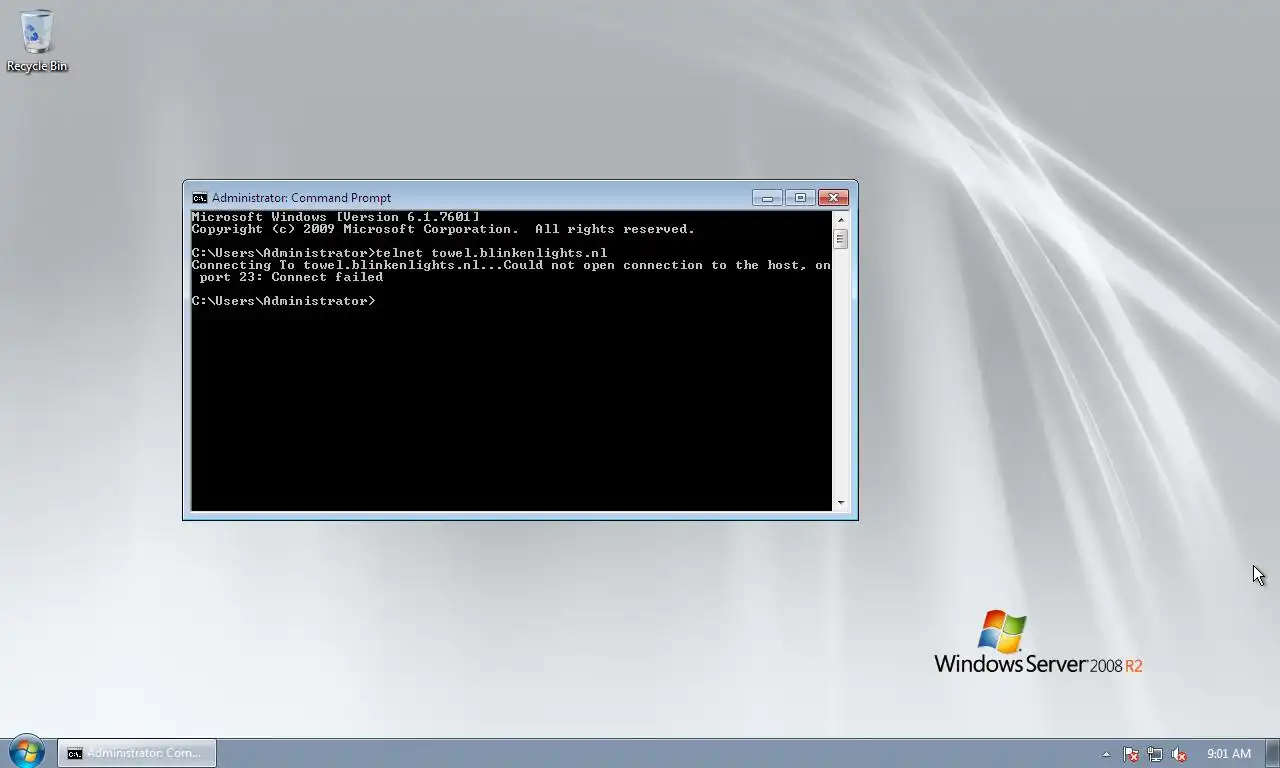Screen dimensions: 1280x768
Task: Open the Windows Start orb
Action: (x=26, y=752)
